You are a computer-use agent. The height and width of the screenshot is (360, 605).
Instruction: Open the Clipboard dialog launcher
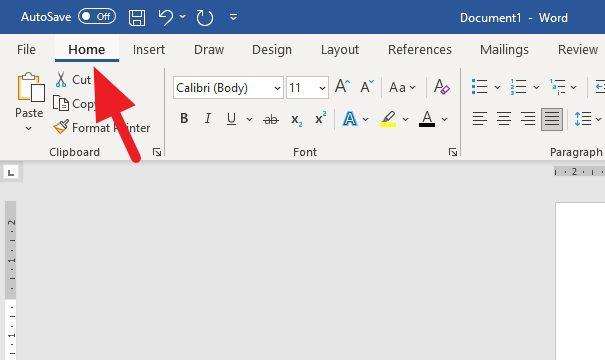tap(157, 152)
